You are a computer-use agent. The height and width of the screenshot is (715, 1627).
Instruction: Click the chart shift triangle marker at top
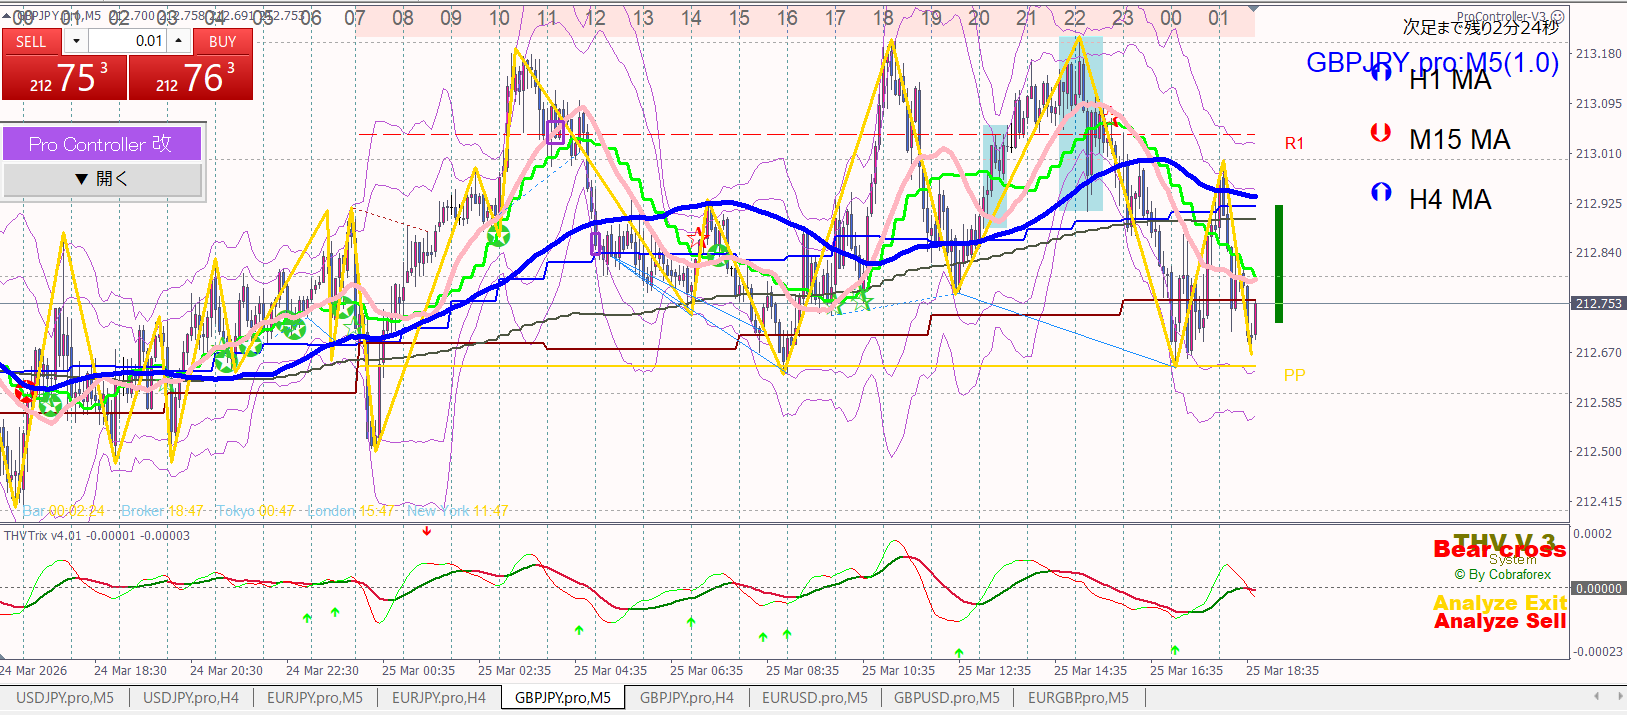tap(1253, 9)
